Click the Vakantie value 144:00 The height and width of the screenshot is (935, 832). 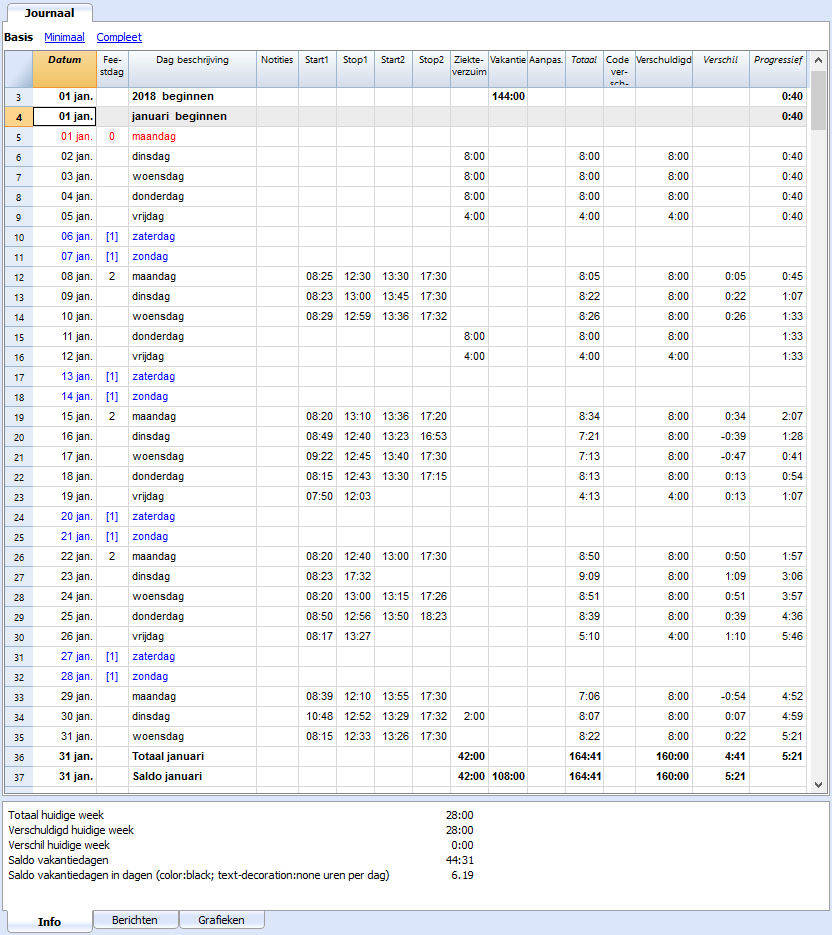pos(508,97)
